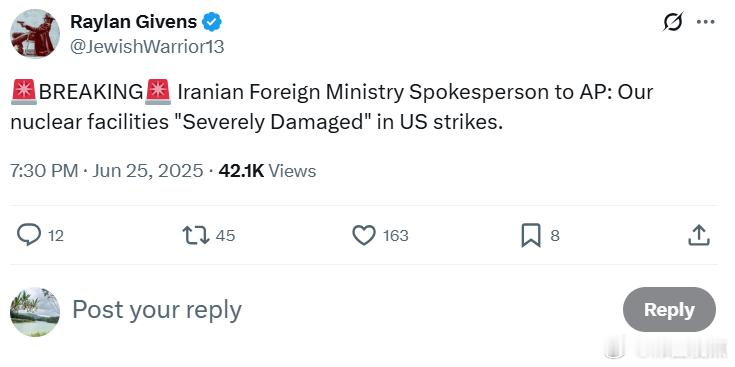This screenshot has height=367, width=735.
Task: Bookmark the post with bookmark icon
Action: (531, 235)
